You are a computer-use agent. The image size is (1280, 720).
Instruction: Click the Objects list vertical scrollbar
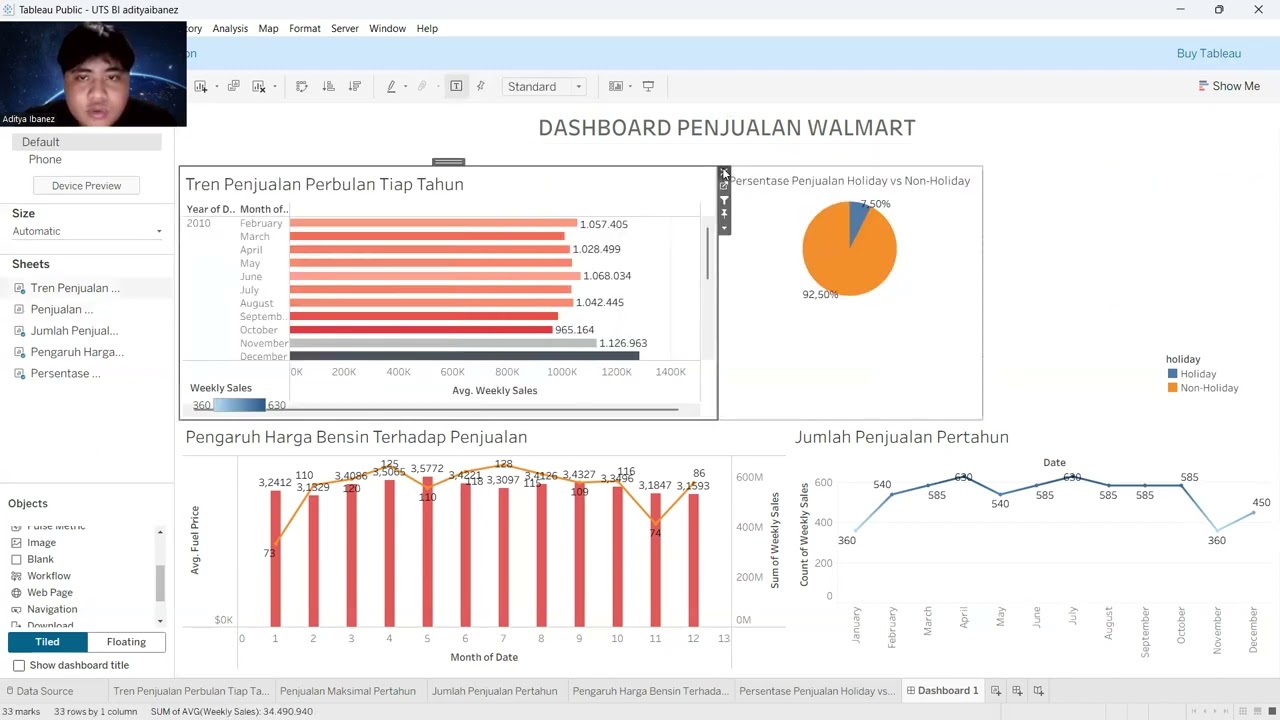pos(160,582)
